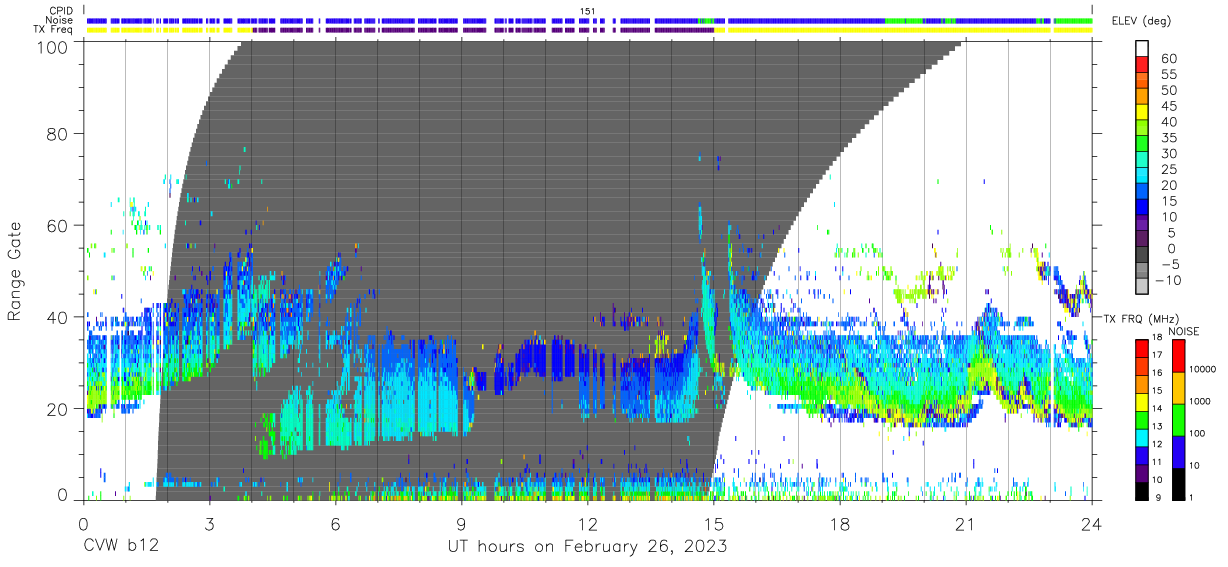Click the 21 tick on UT hours axis
This screenshot has width=1228, height=567.
pos(966,525)
